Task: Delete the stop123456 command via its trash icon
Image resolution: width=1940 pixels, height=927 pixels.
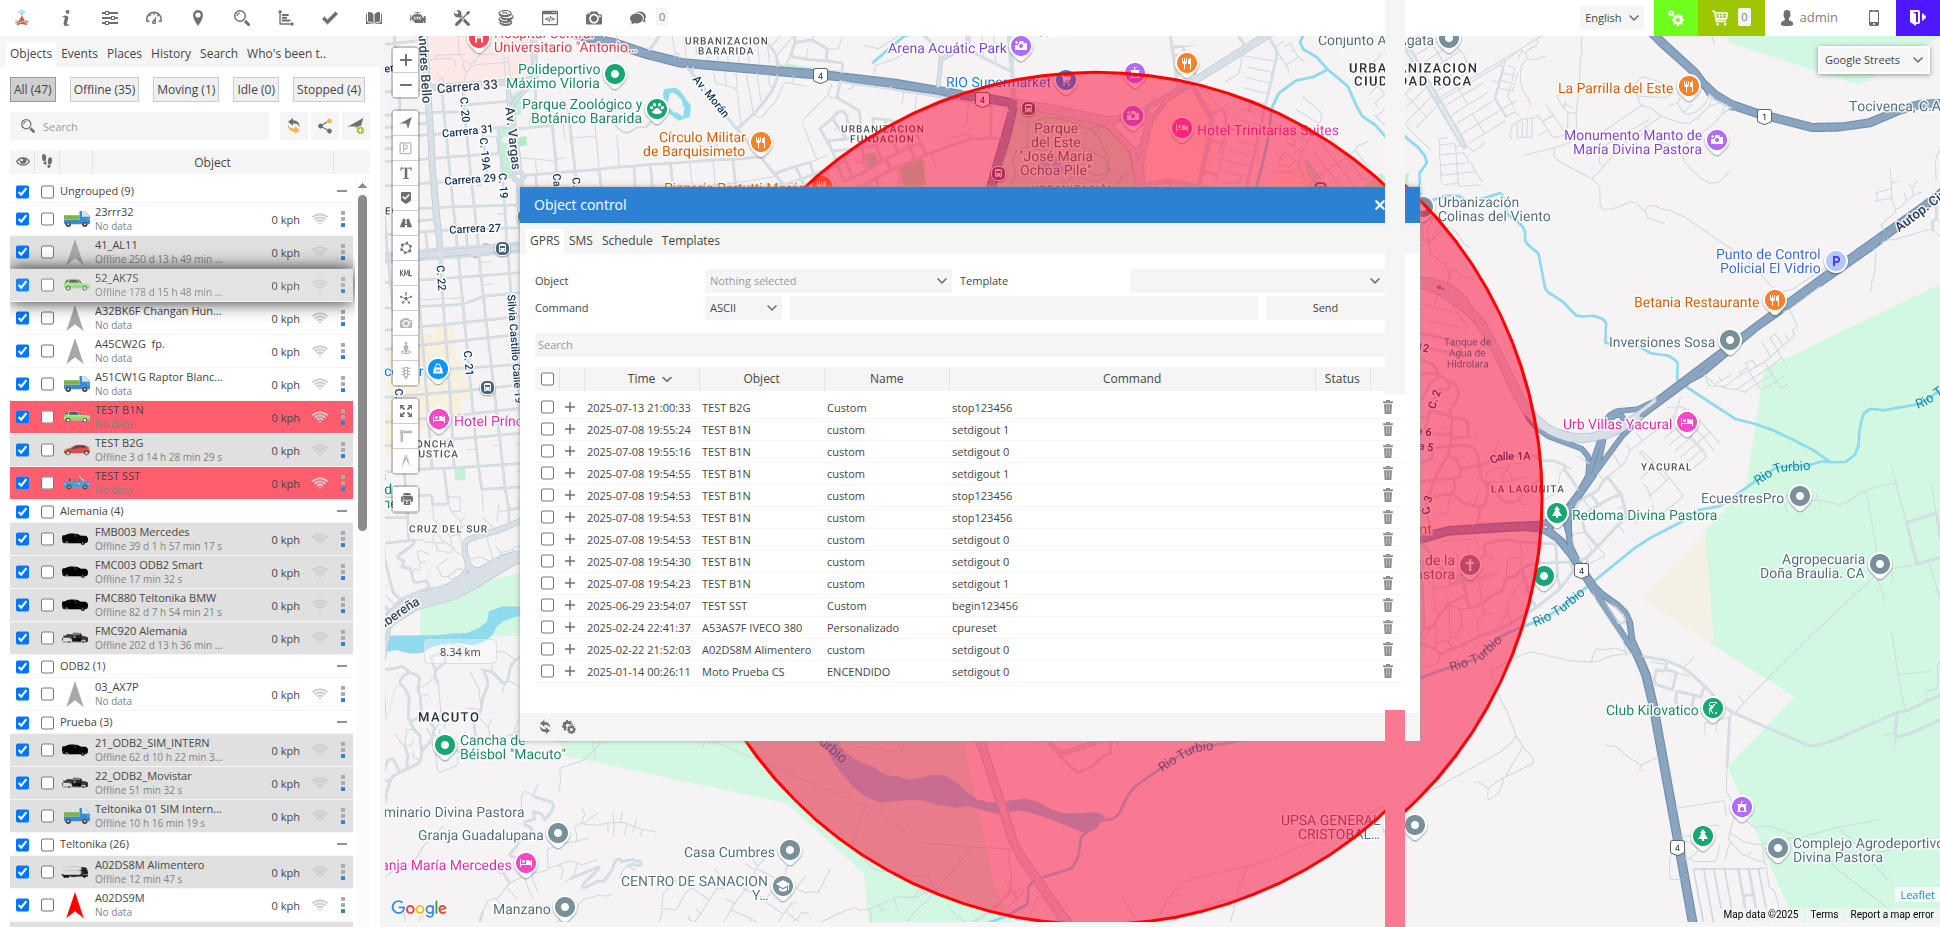Action: [x=1387, y=407]
